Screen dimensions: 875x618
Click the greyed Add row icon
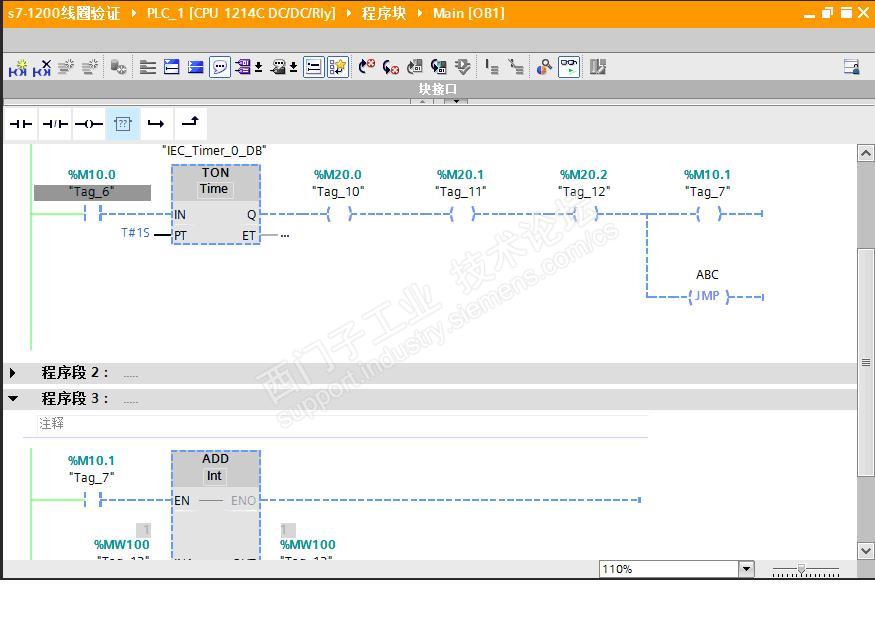[90, 68]
